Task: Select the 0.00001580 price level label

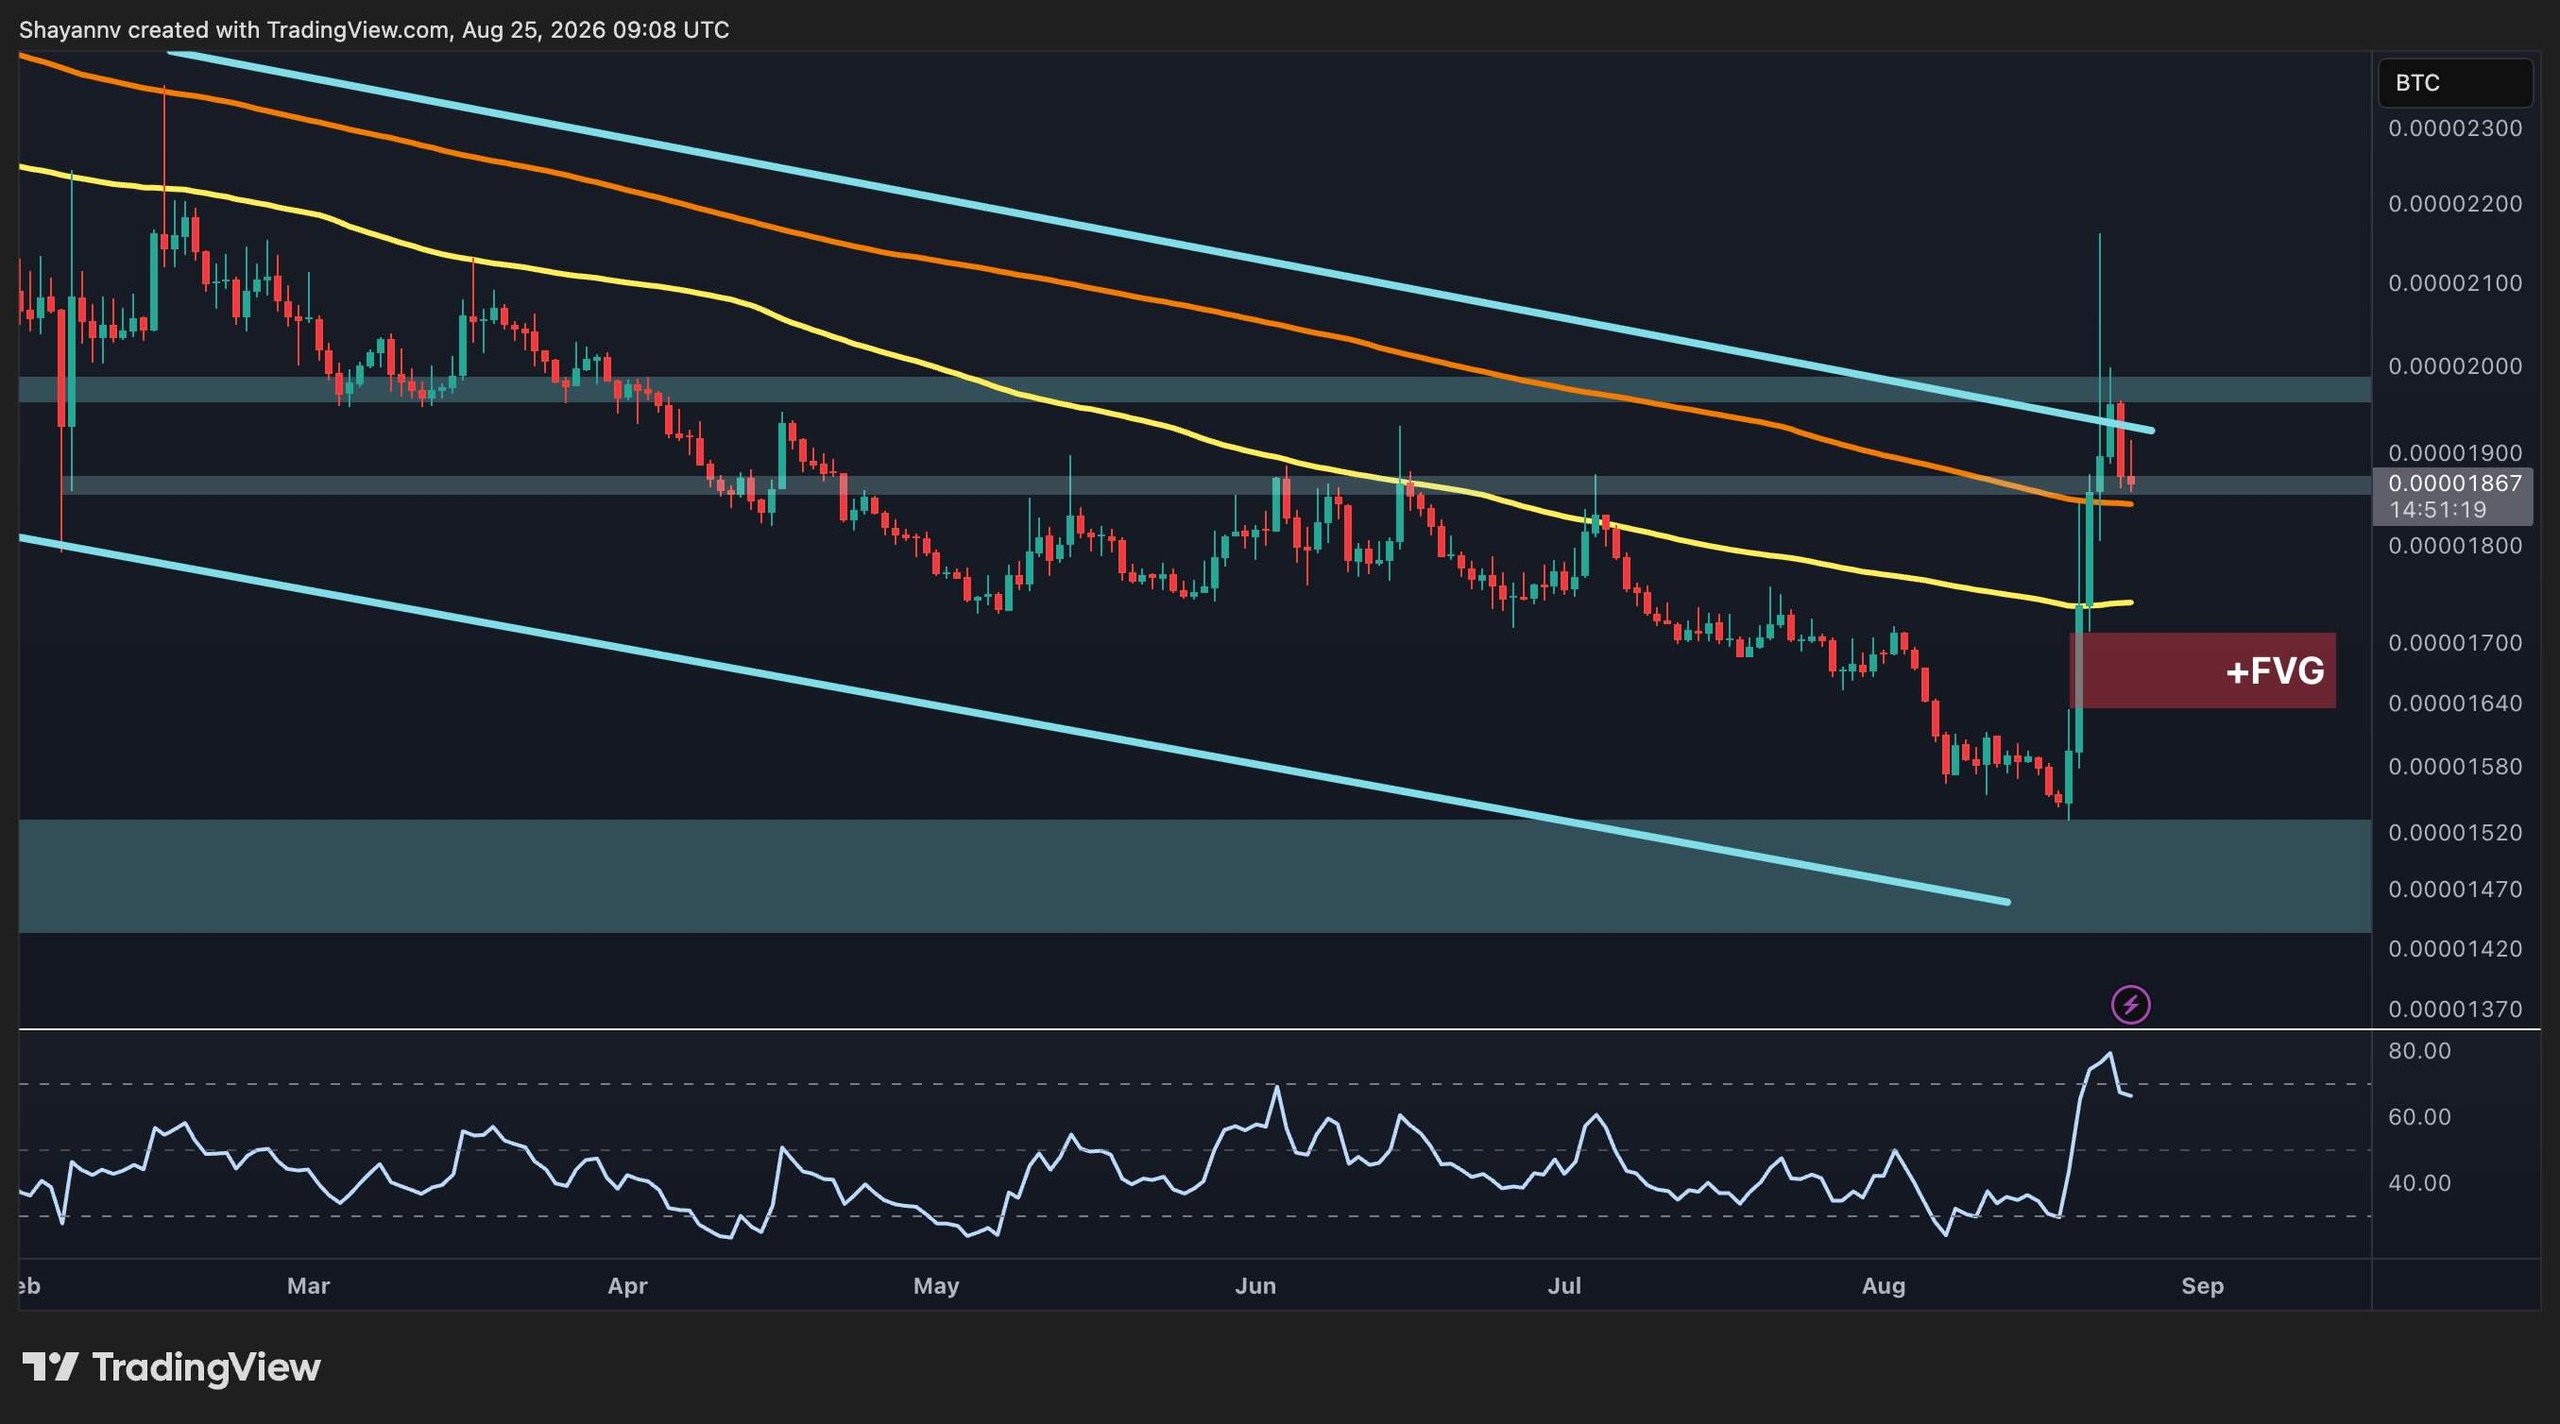Action: point(2455,767)
